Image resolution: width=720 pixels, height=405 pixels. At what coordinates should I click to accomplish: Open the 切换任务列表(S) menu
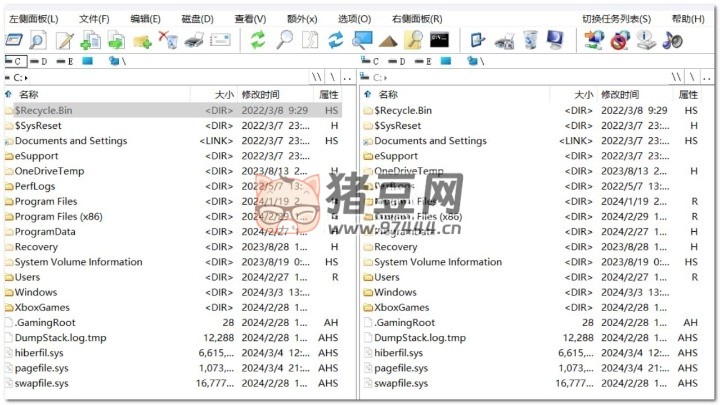coord(615,19)
